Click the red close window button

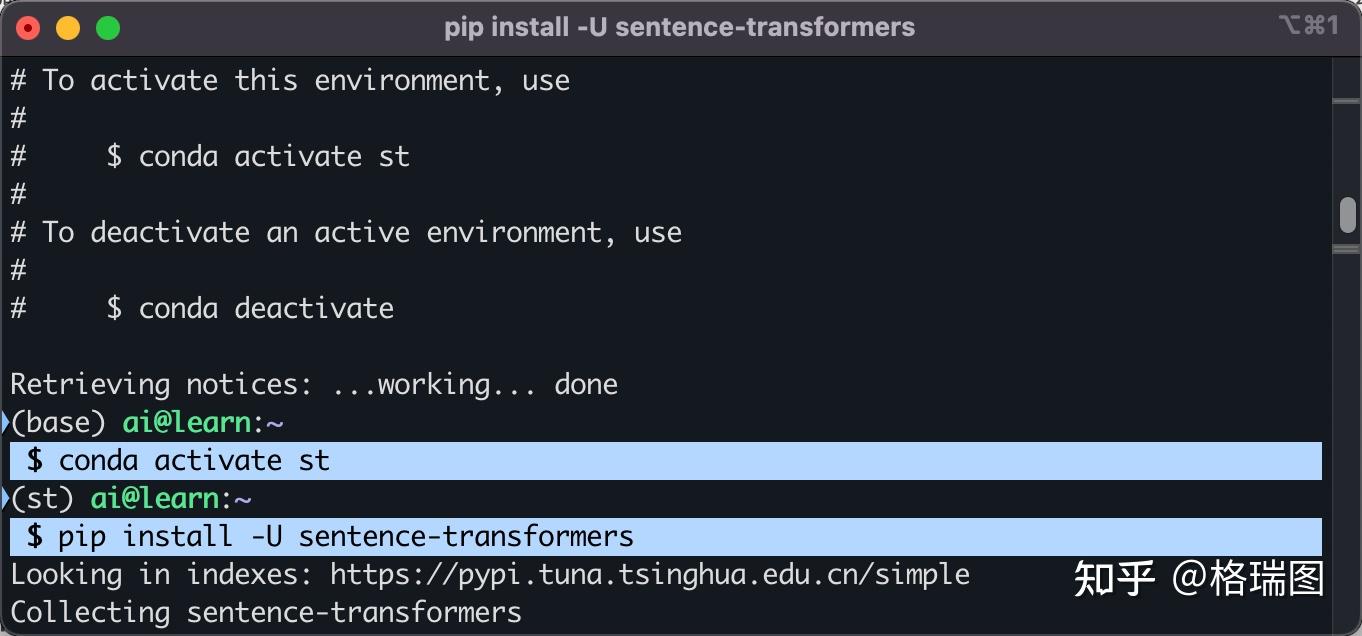(28, 28)
